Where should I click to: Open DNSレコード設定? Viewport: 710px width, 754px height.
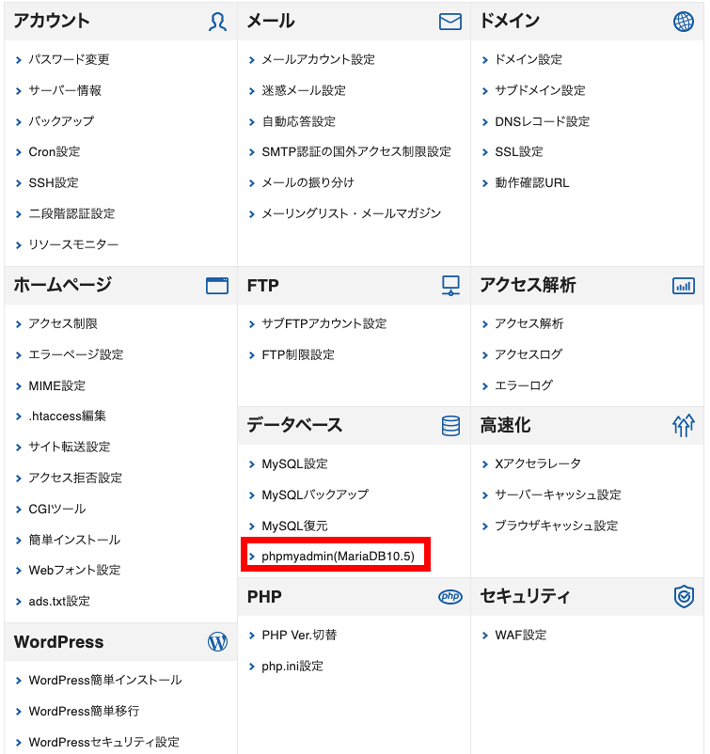point(542,121)
